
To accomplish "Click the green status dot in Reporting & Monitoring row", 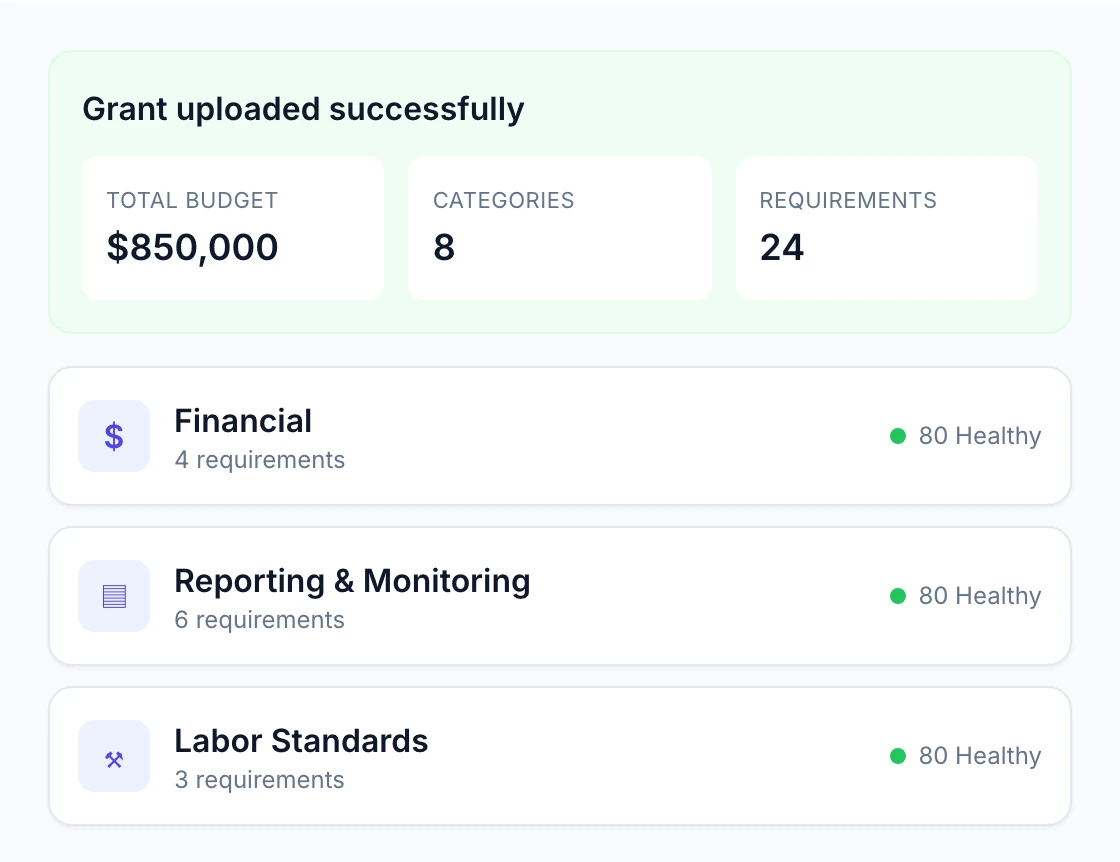I will point(898,596).
